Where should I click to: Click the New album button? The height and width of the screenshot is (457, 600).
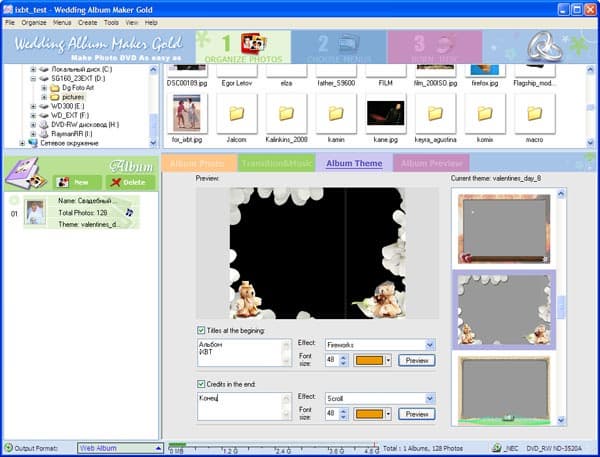[77, 182]
